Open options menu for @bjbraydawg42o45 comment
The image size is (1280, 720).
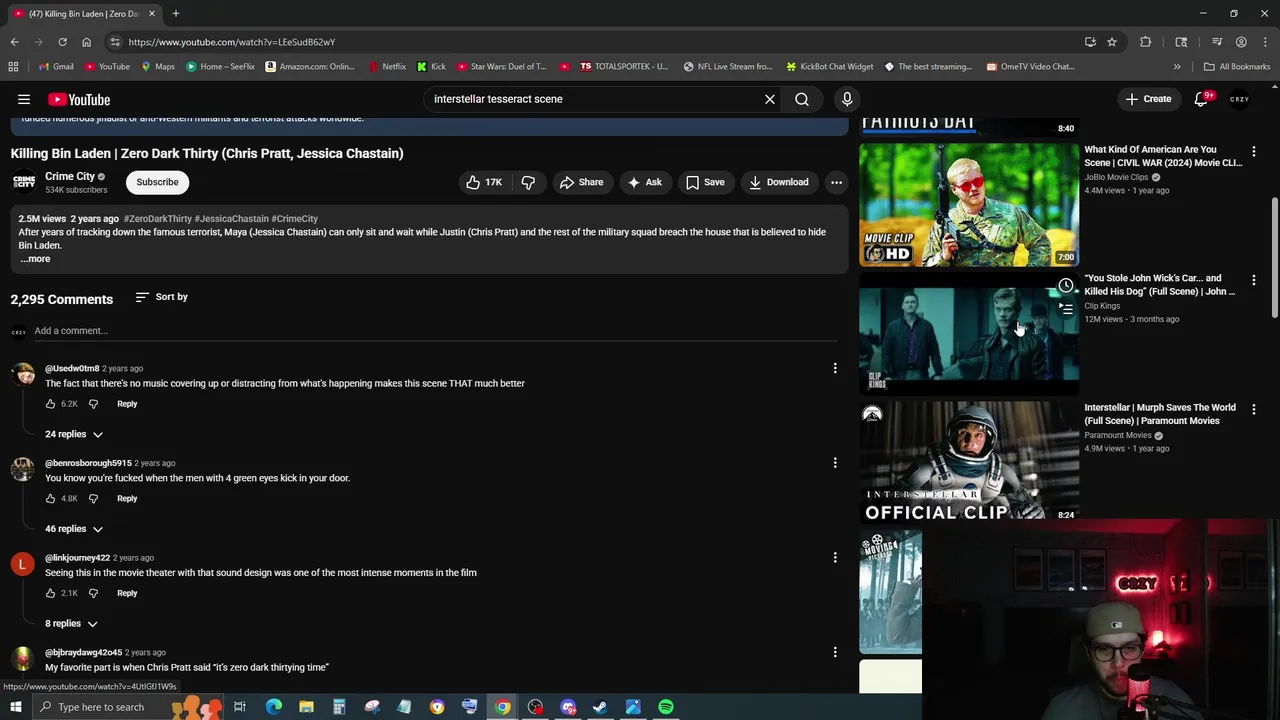tap(835, 652)
